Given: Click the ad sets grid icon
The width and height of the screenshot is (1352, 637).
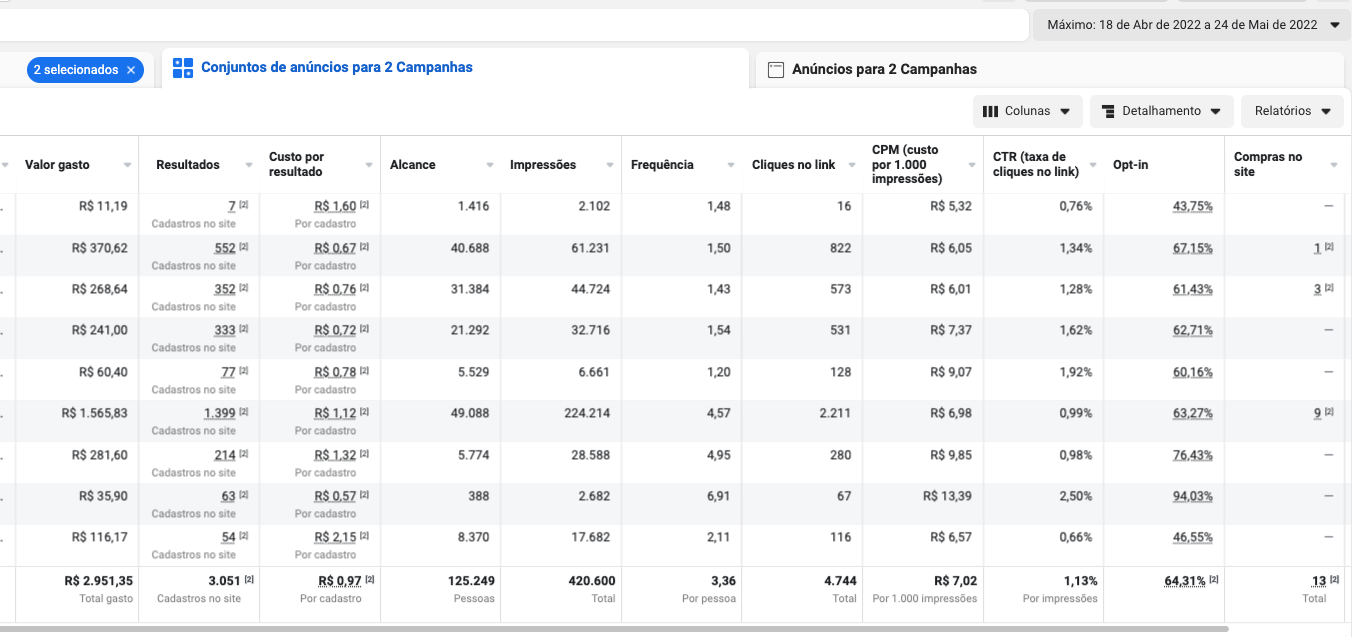Looking at the screenshot, I should coord(183,68).
